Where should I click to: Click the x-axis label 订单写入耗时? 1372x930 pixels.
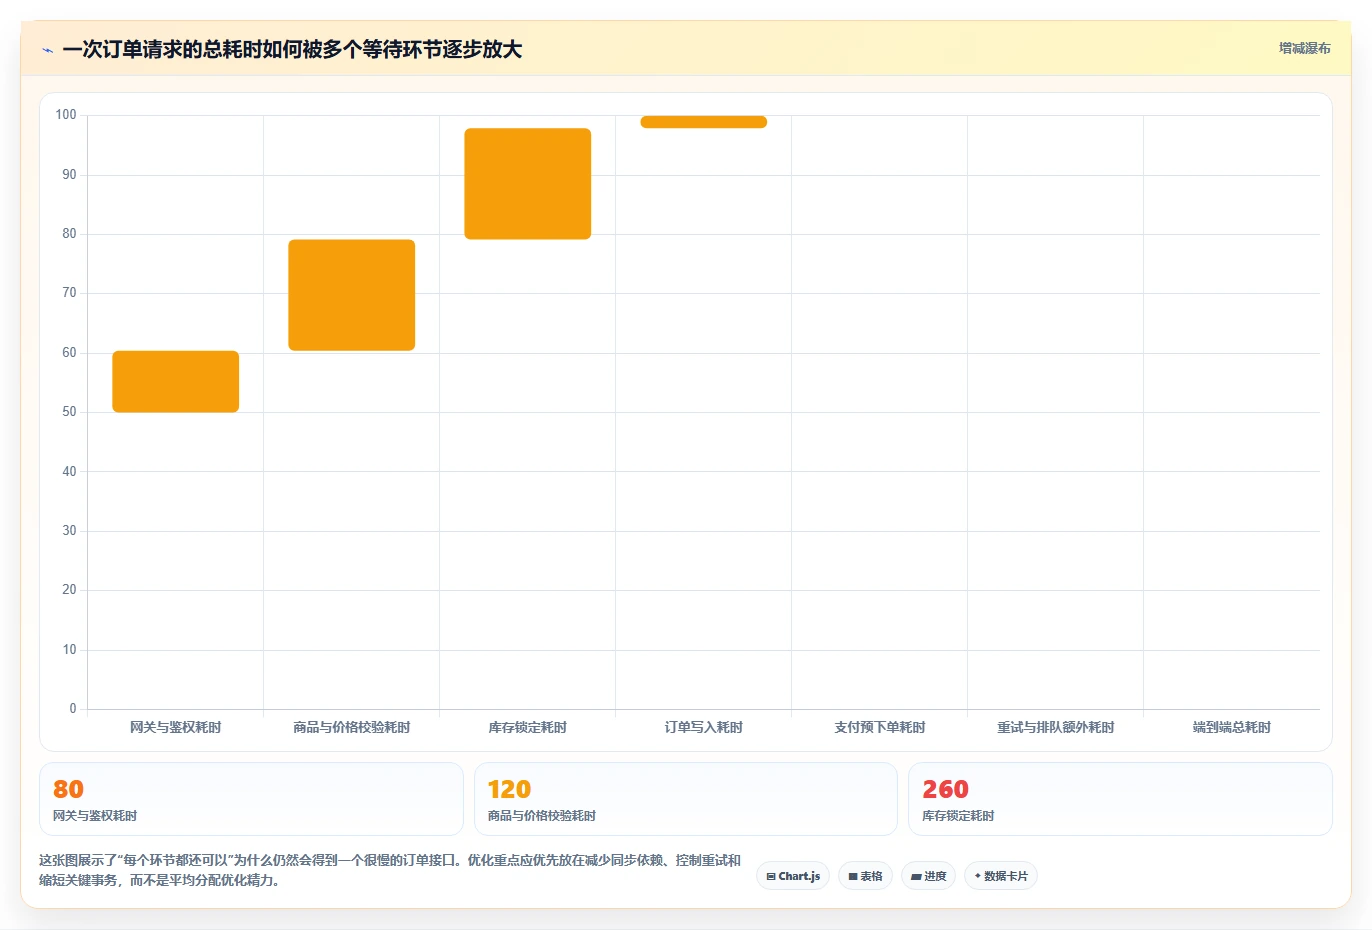704,727
